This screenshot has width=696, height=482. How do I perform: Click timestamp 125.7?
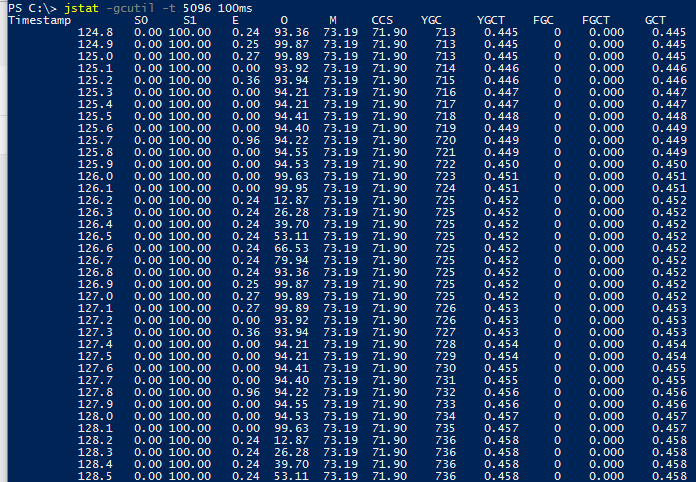[95, 140]
